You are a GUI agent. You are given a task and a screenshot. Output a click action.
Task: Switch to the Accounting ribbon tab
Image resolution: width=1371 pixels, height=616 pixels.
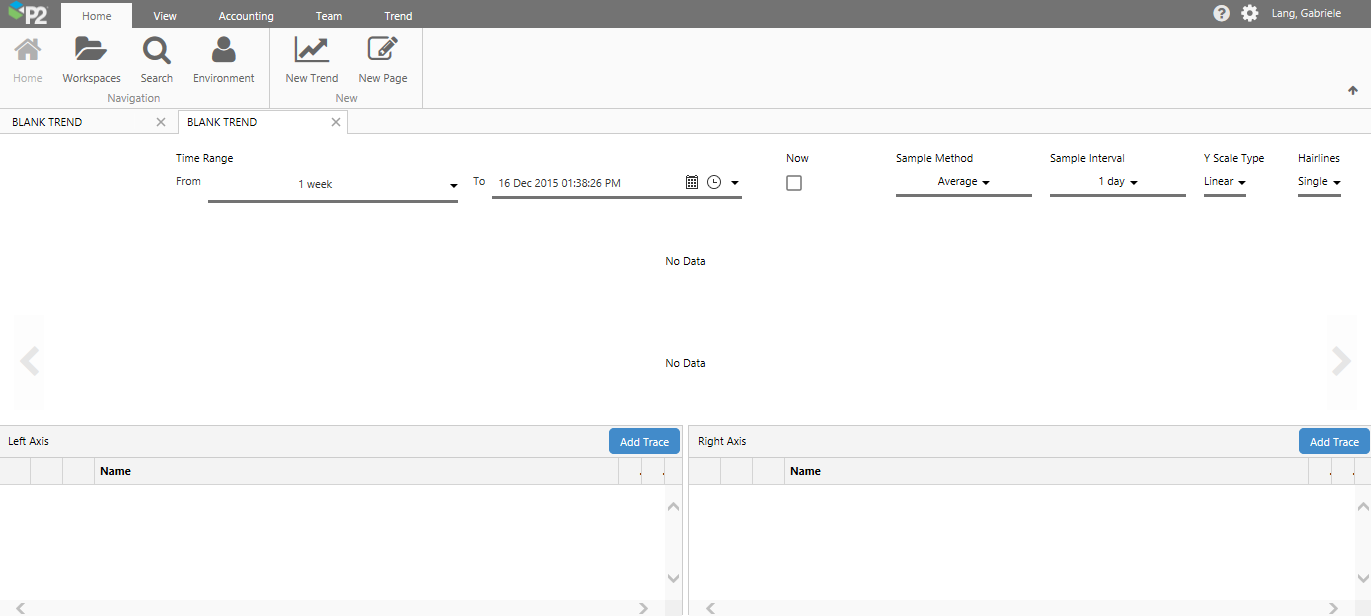[246, 16]
